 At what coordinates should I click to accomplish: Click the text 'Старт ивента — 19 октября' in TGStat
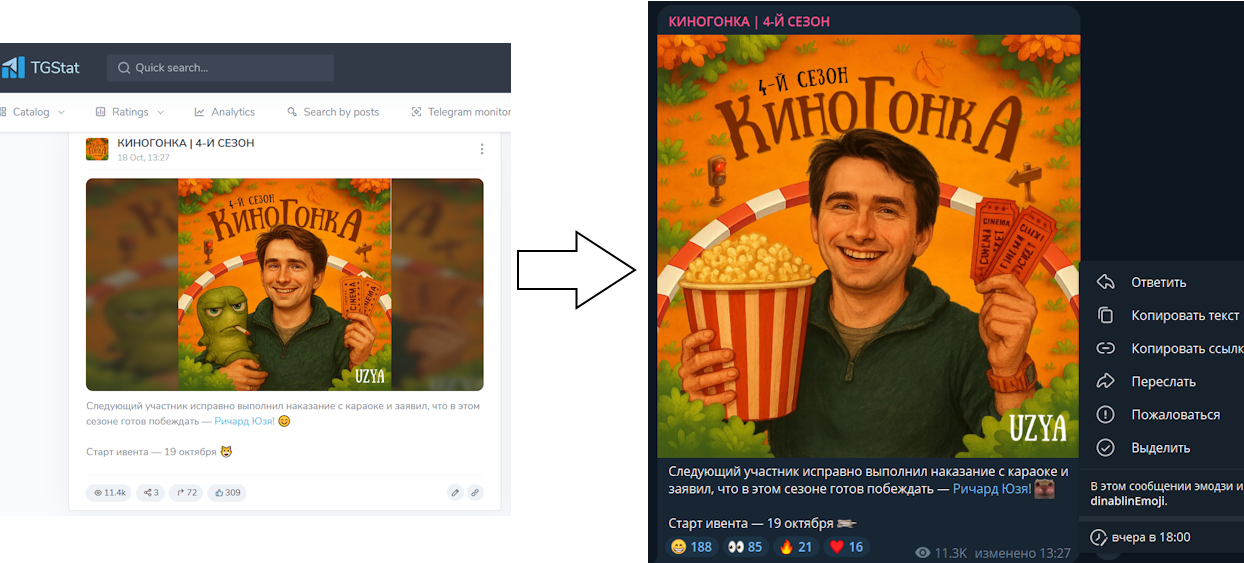pos(151,452)
